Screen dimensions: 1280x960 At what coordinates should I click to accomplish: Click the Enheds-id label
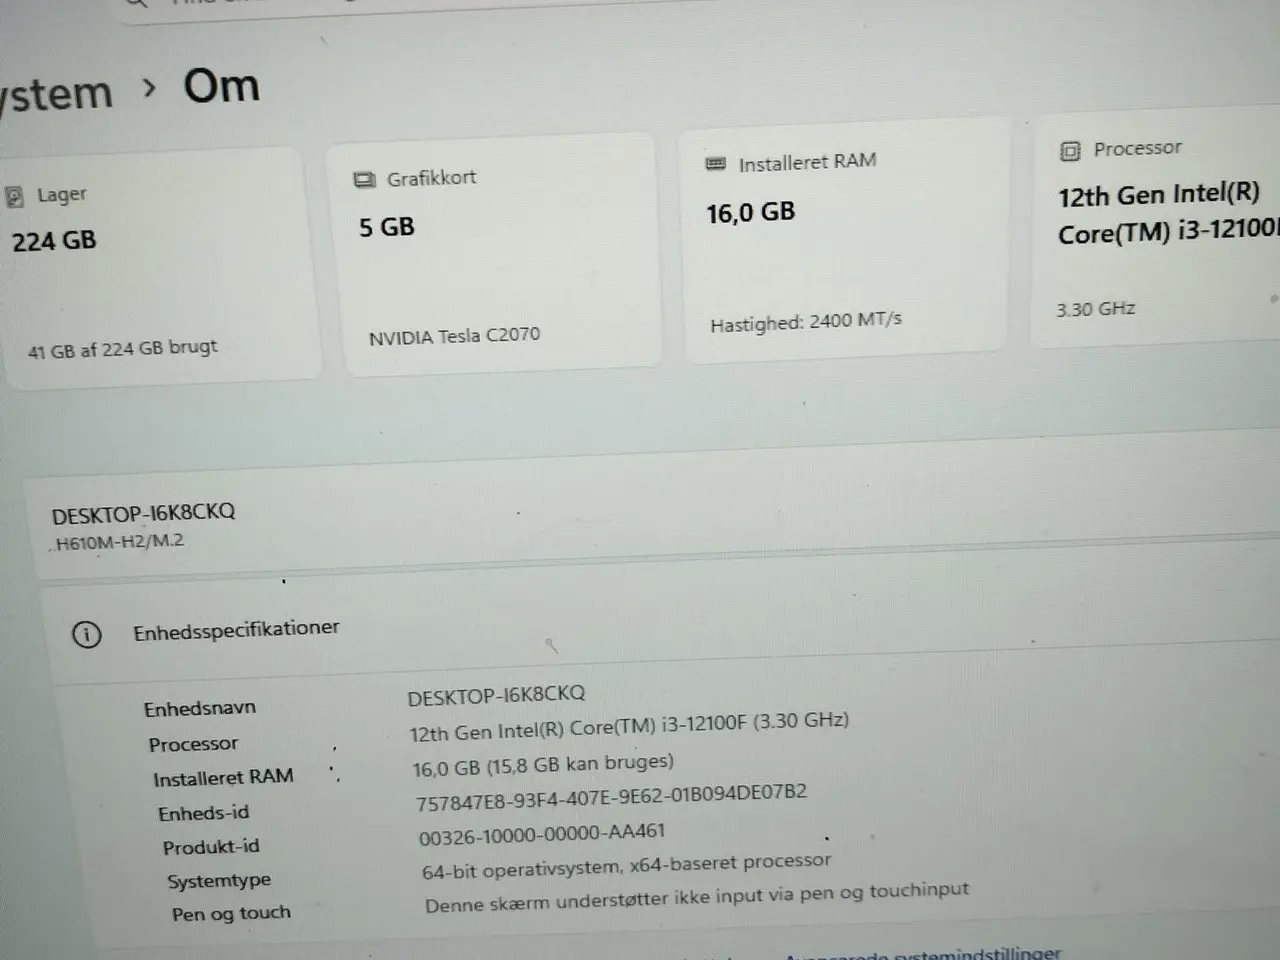point(203,813)
